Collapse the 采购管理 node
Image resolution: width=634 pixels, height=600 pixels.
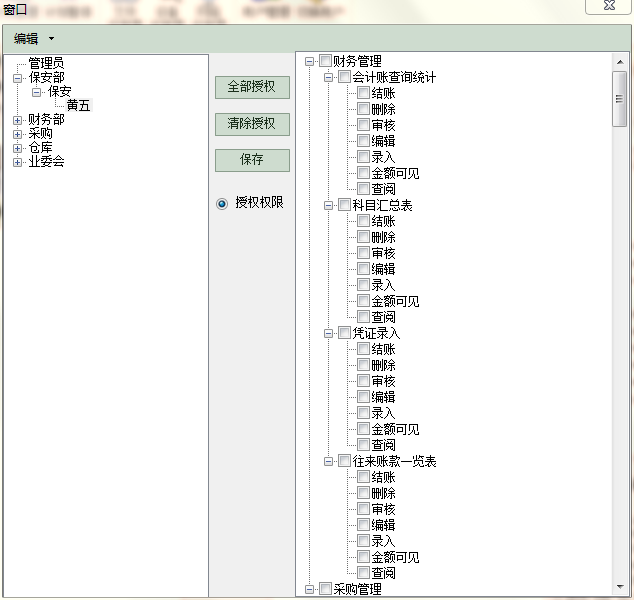tap(309, 589)
